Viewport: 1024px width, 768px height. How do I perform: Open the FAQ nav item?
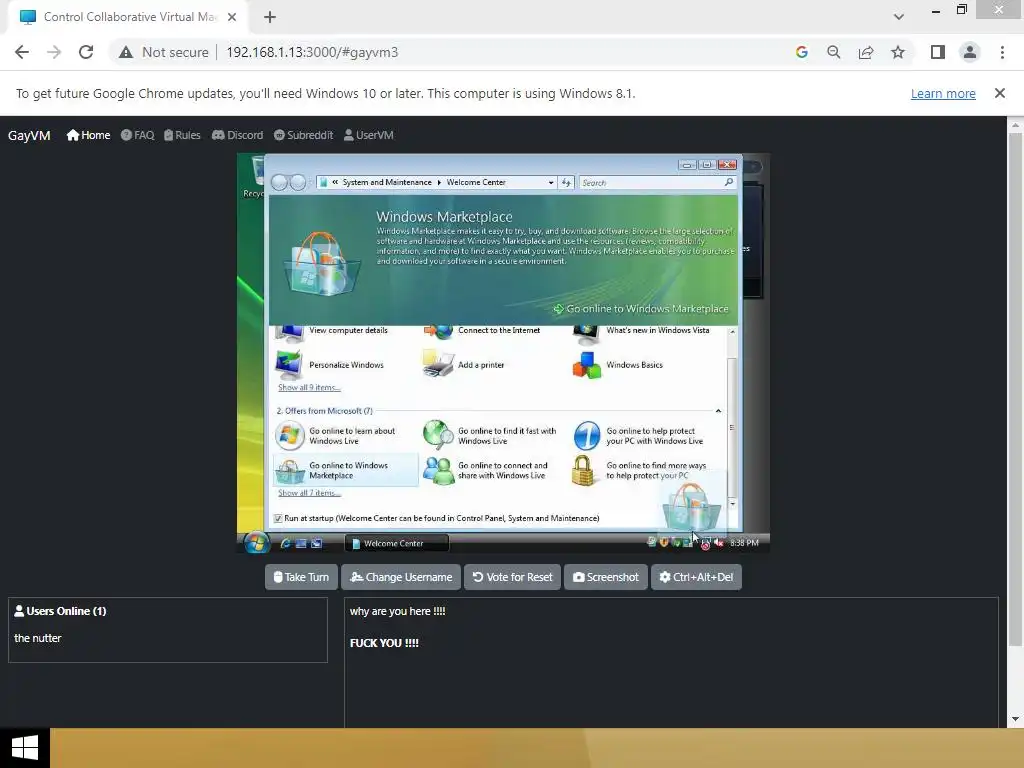(x=137, y=135)
